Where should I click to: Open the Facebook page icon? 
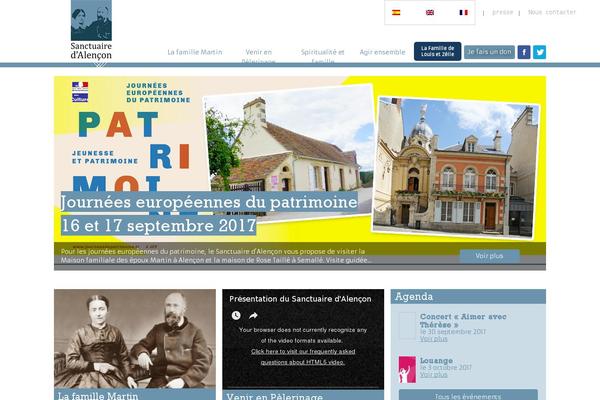(x=524, y=52)
